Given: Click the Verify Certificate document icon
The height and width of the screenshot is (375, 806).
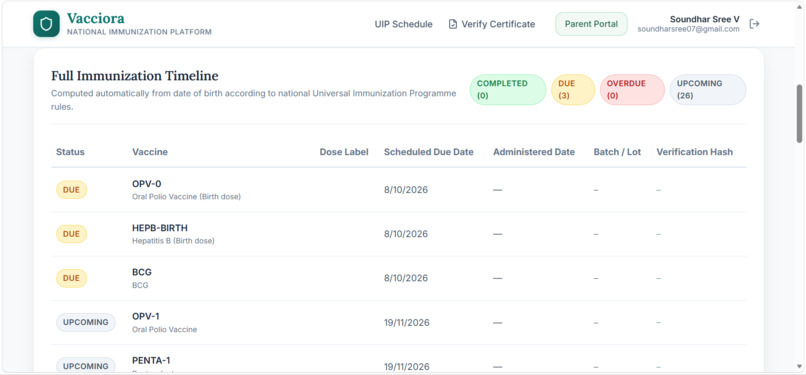Looking at the screenshot, I should 453,24.
